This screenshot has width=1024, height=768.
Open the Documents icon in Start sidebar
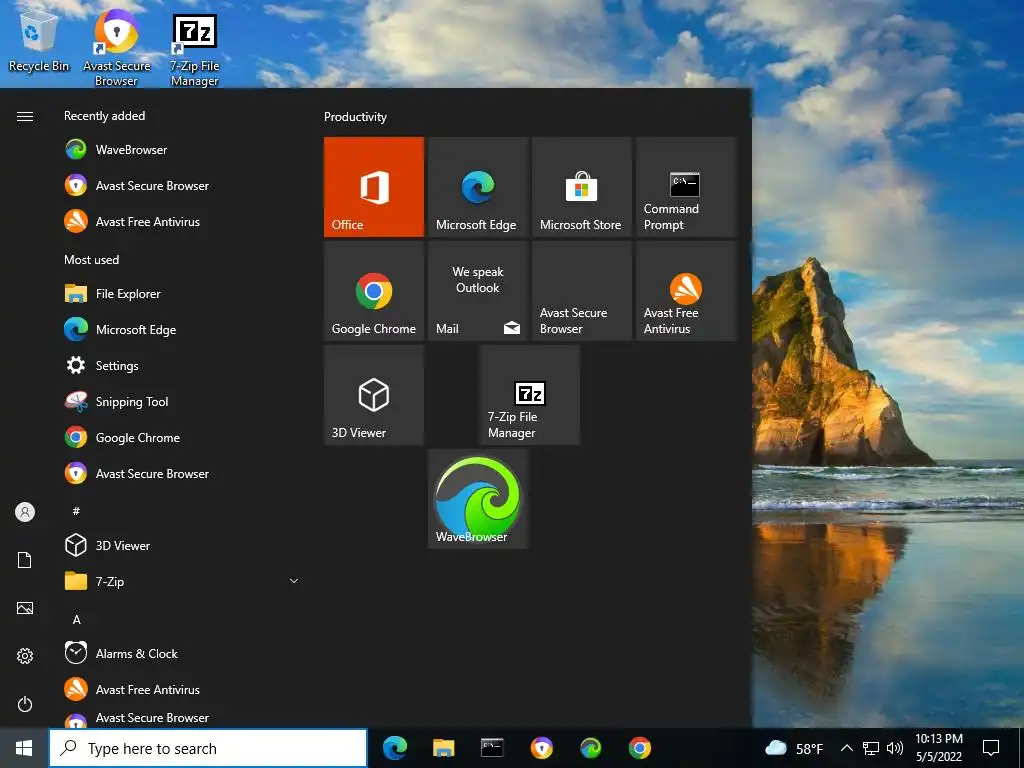click(x=25, y=560)
